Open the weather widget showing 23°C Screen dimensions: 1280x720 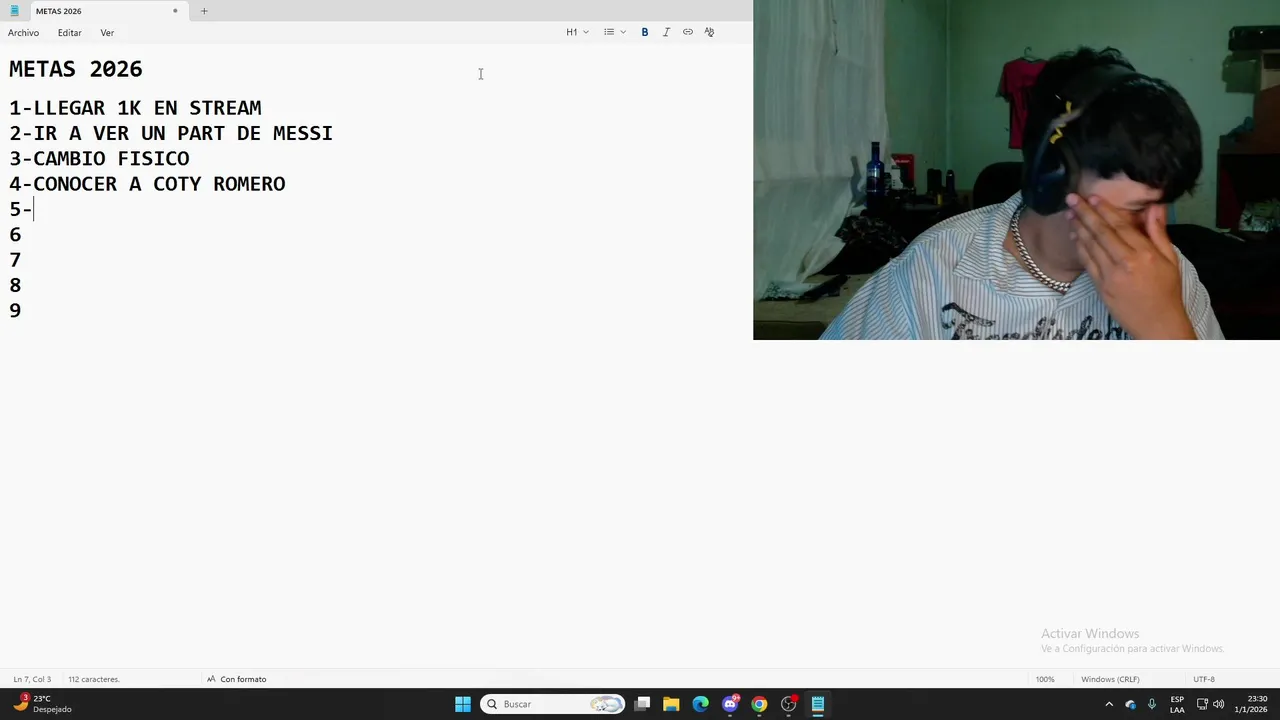click(42, 704)
